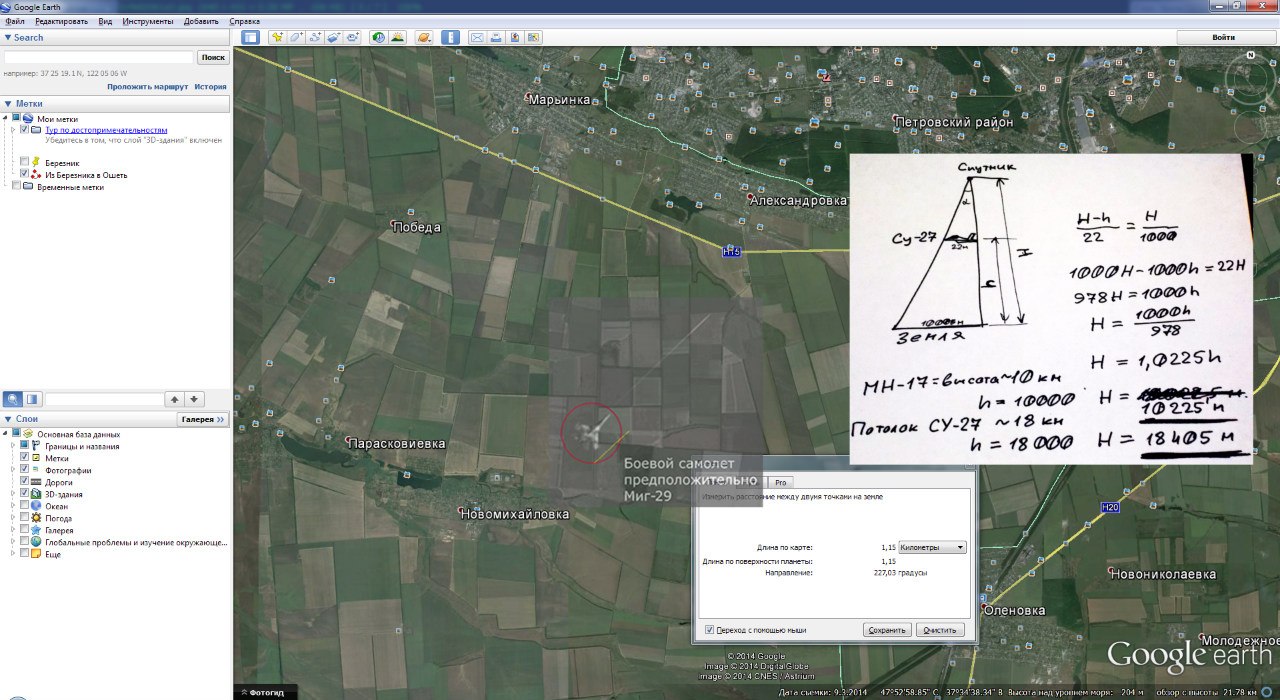Select the Add Image Overlay tool
This screenshot has width=1280, height=700.
click(x=334, y=37)
